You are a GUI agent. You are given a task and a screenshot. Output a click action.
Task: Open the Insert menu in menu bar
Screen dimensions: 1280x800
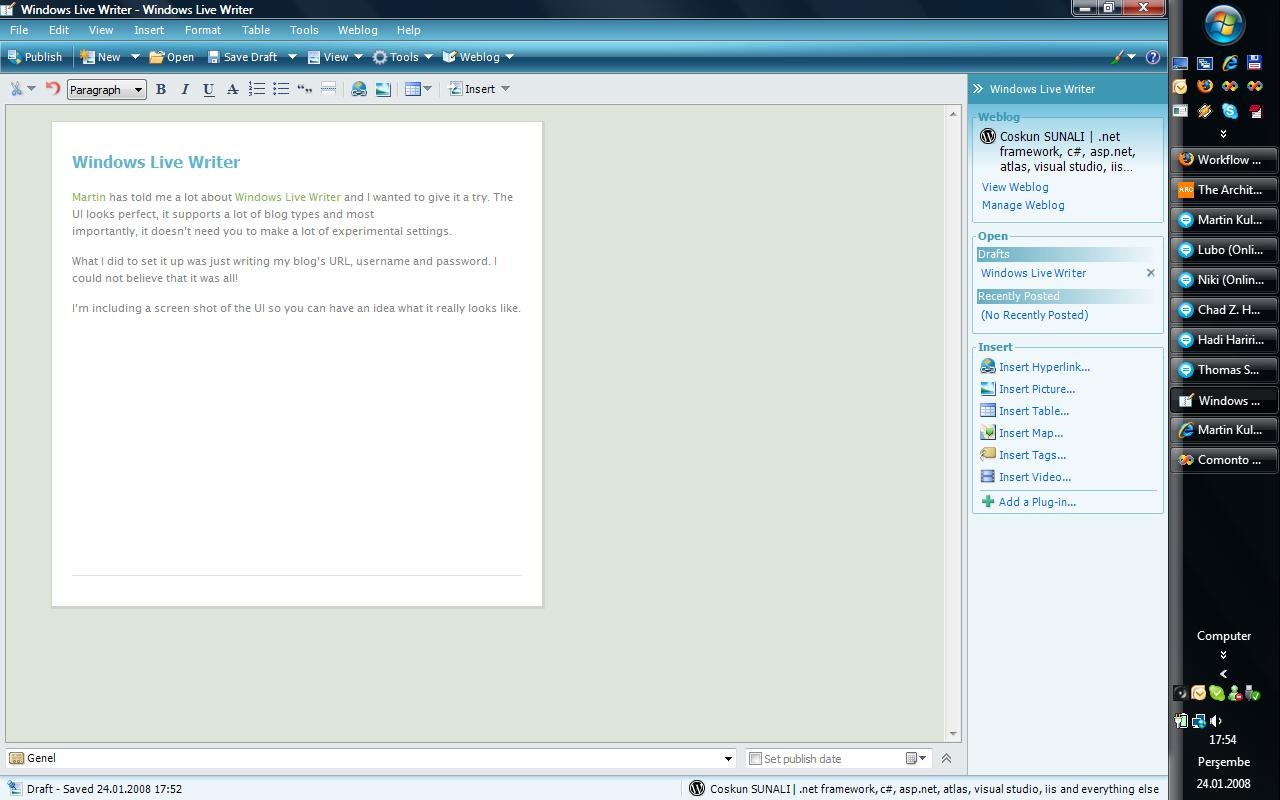point(149,30)
